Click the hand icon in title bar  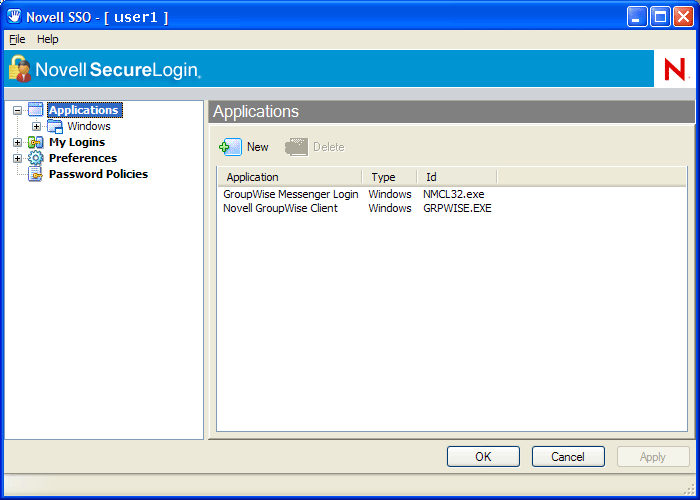15,17
